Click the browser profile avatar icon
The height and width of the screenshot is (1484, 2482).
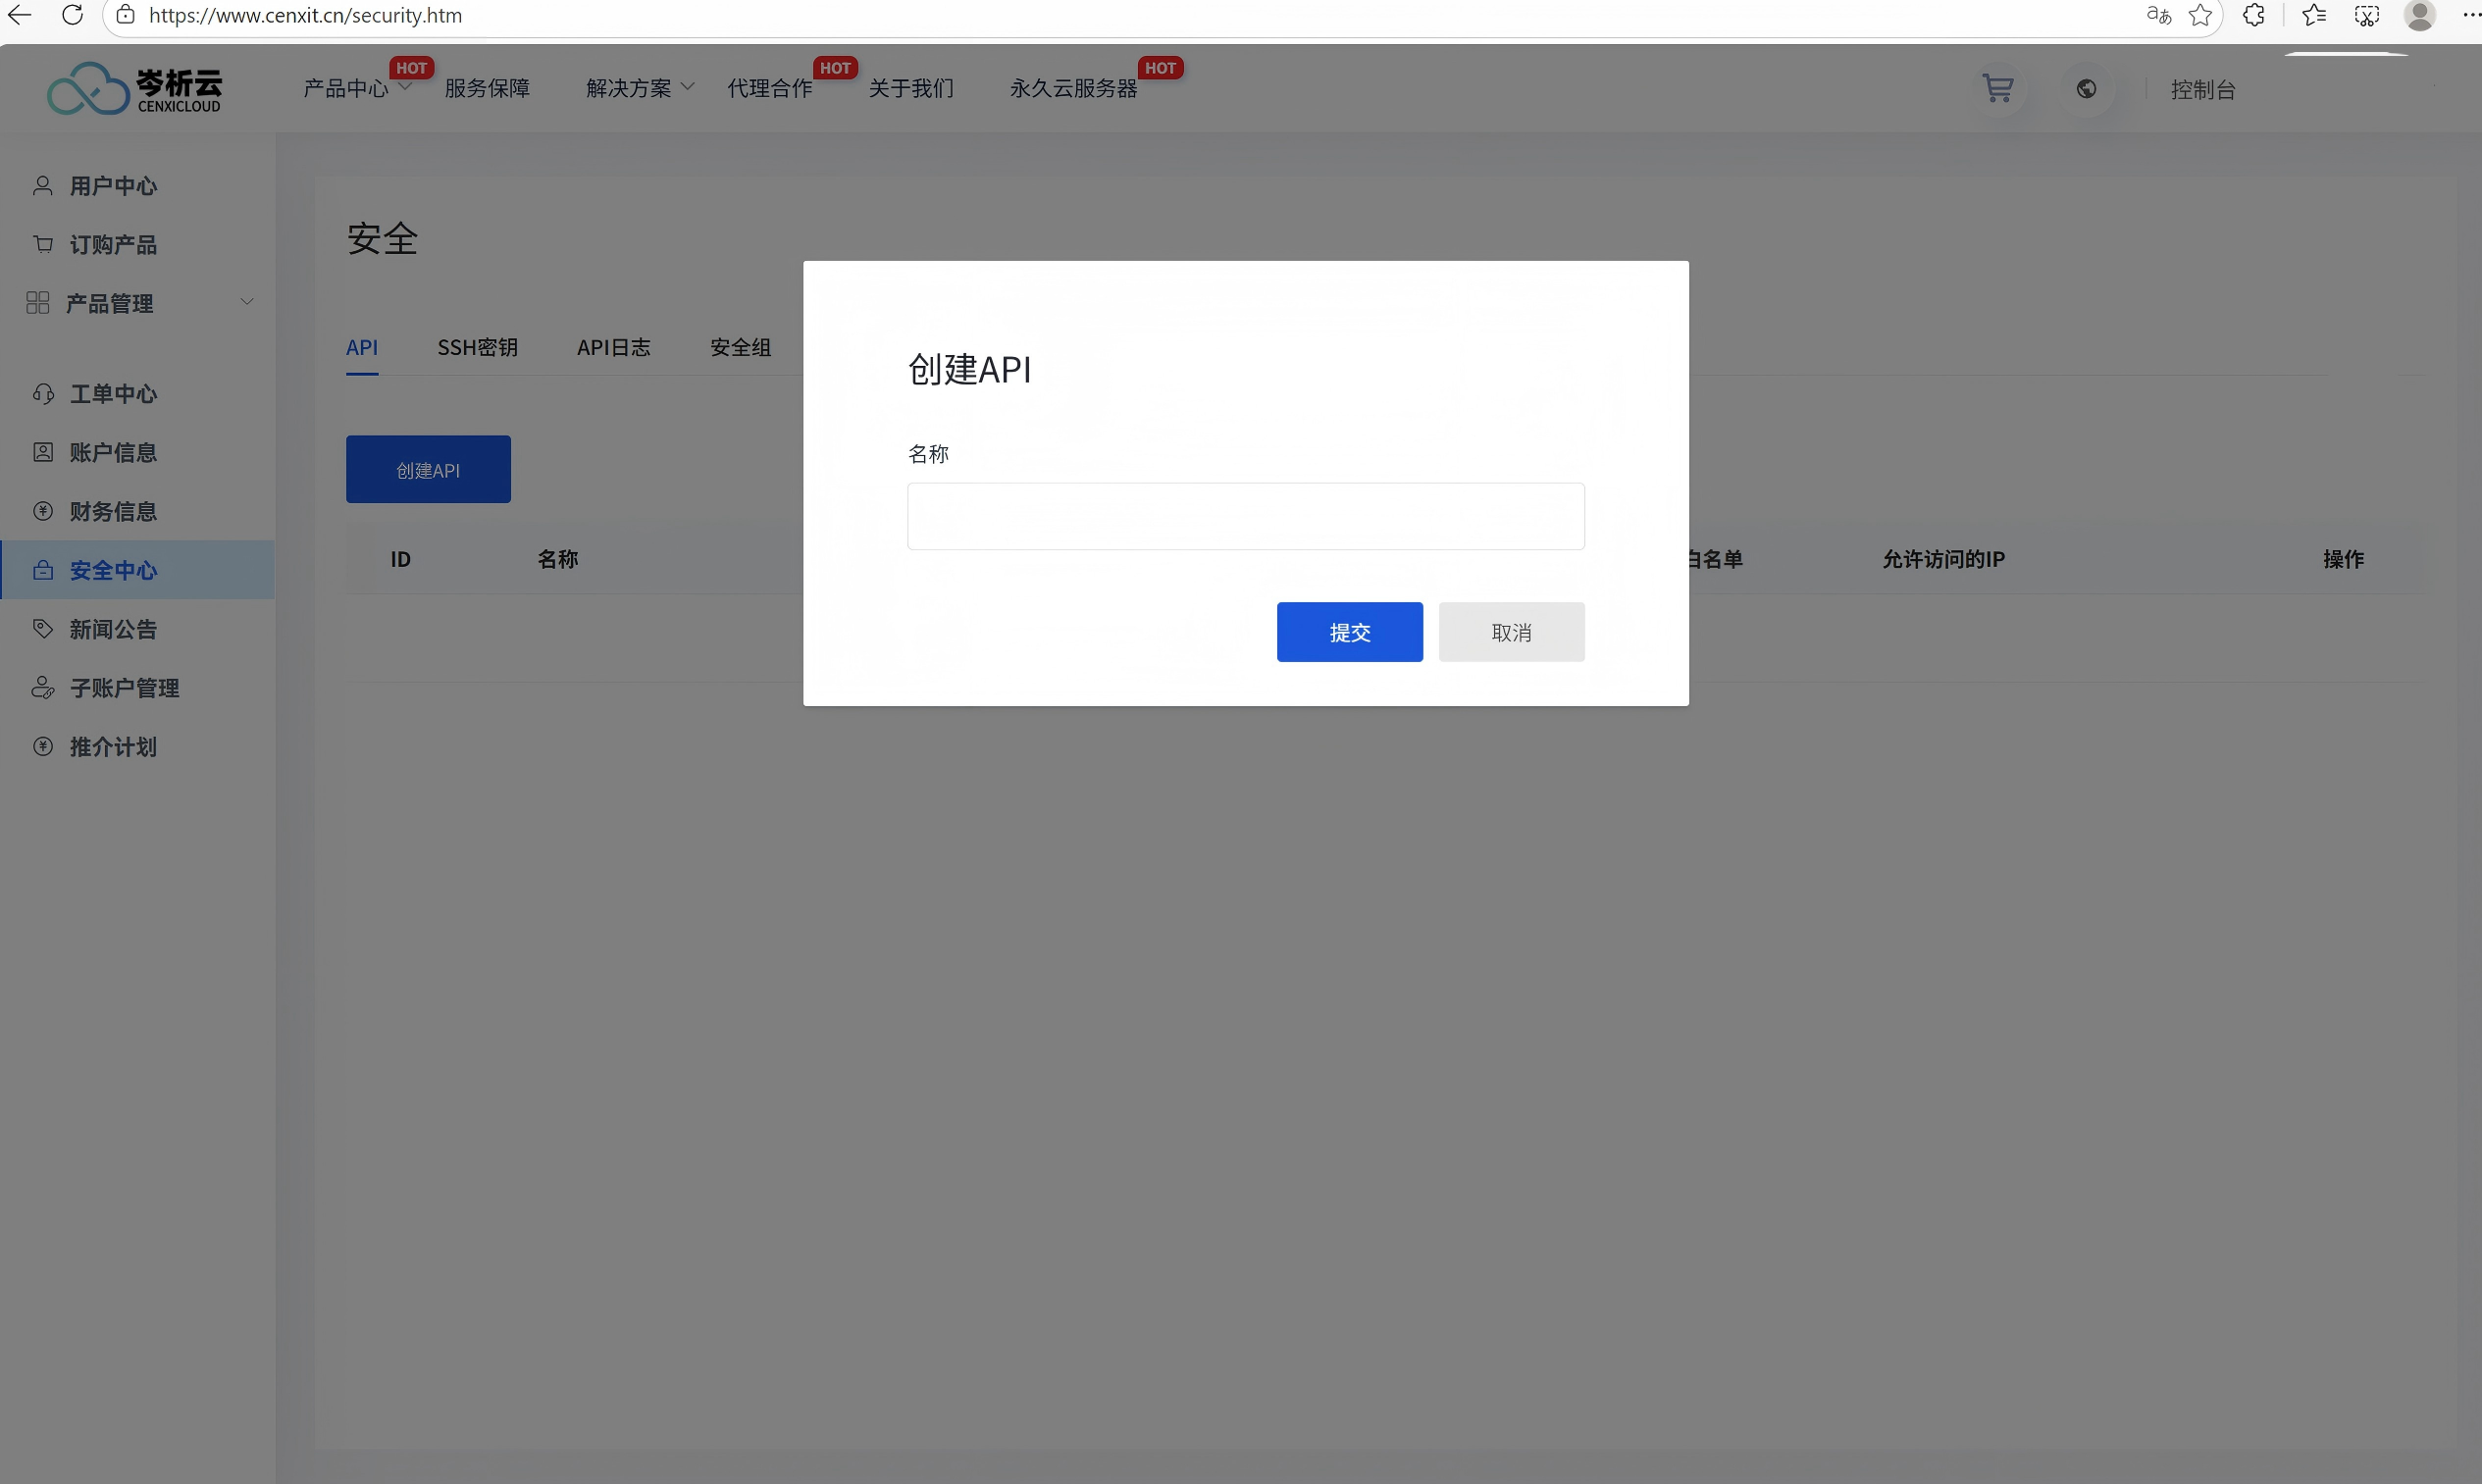click(x=2419, y=15)
